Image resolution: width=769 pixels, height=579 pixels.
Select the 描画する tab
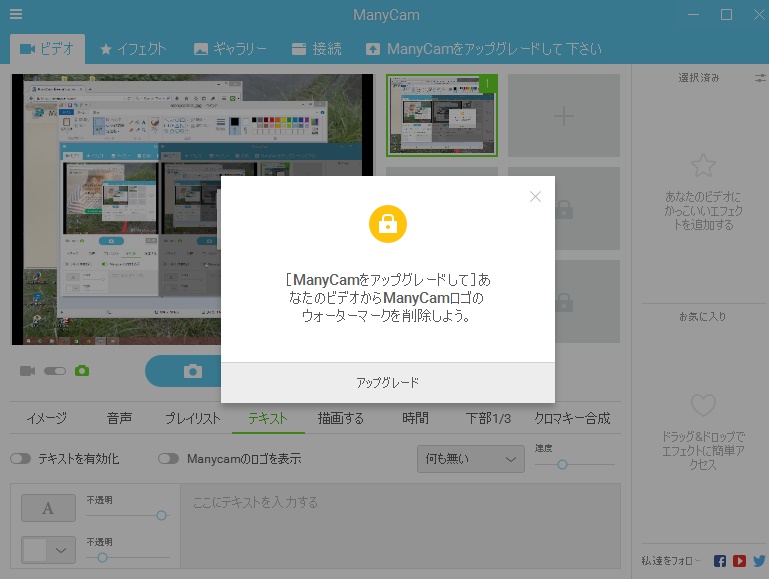click(x=341, y=418)
